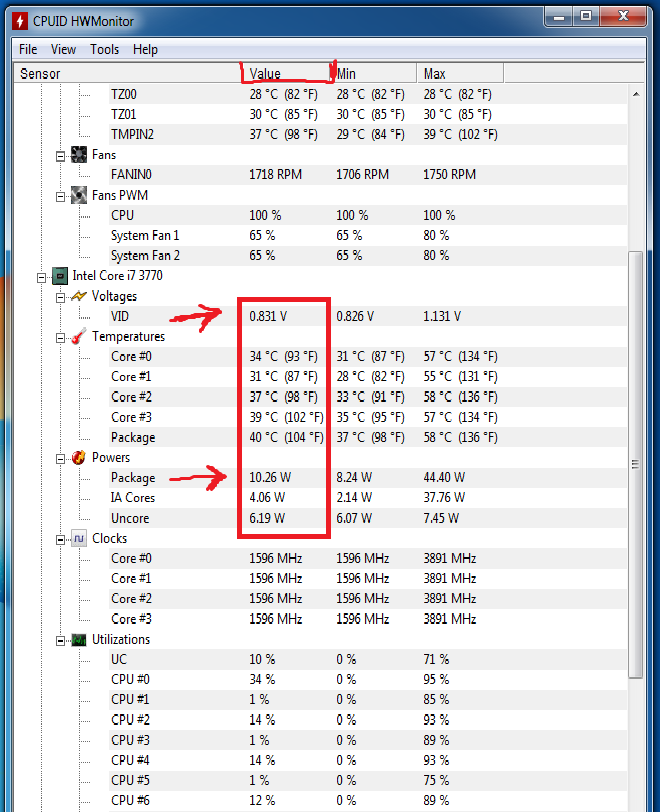The width and height of the screenshot is (662, 812).
Task: Click the Min column header
Action: click(373, 74)
